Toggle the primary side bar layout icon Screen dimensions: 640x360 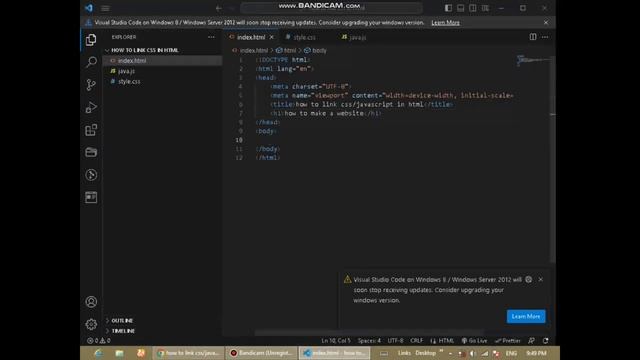tap(448, 8)
